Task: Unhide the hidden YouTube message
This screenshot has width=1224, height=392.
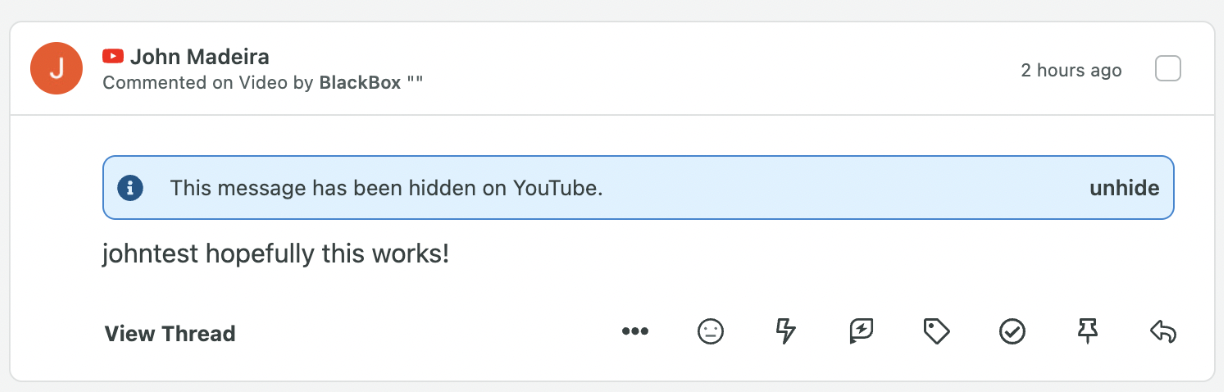Action: (x=1125, y=188)
